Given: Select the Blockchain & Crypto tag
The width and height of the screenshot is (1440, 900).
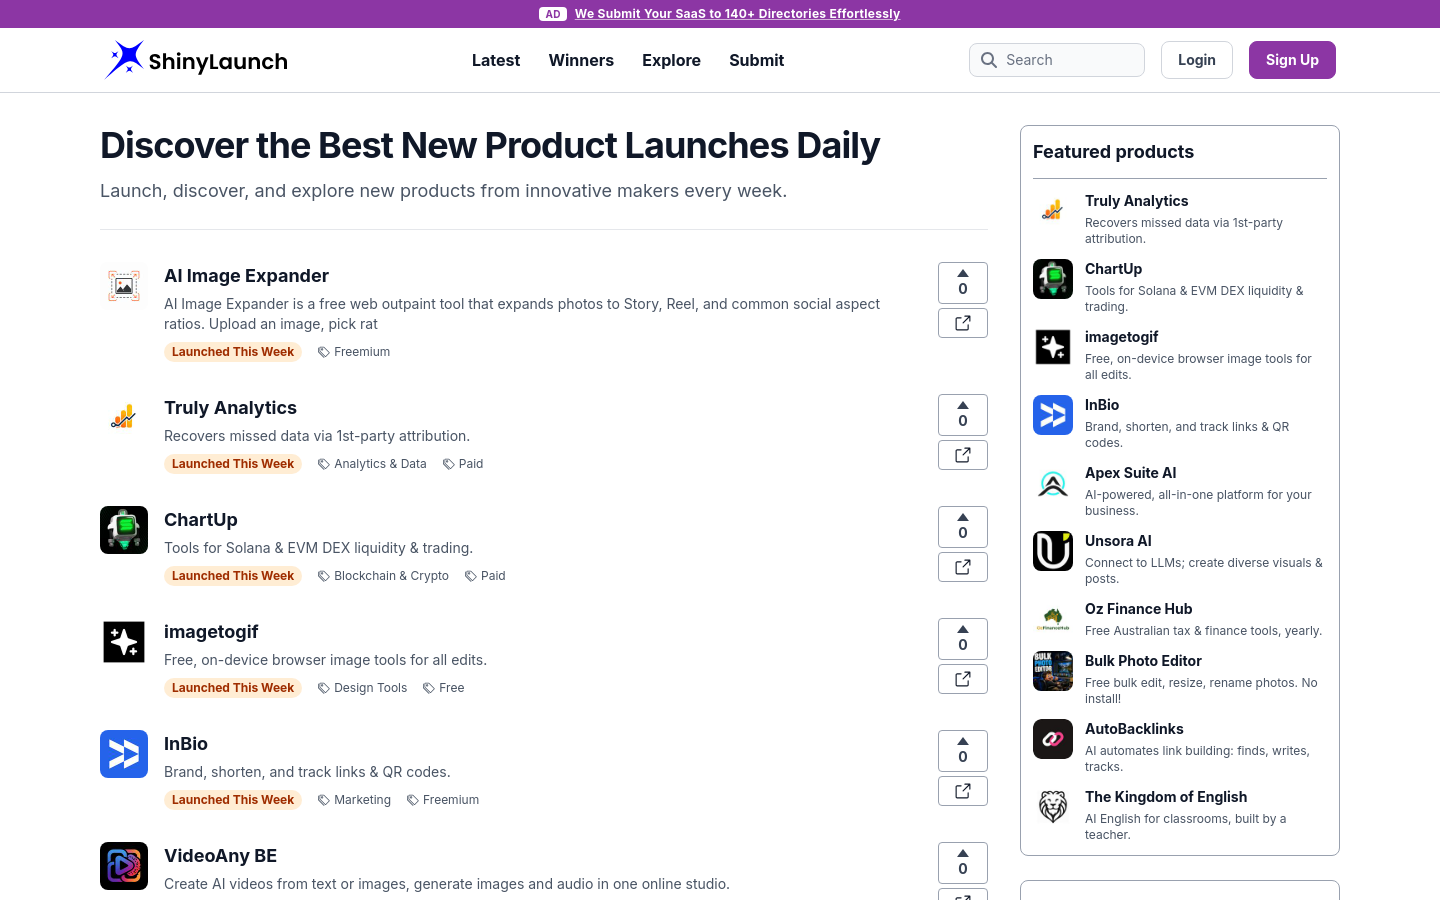Looking at the screenshot, I should click(x=383, y=576).
